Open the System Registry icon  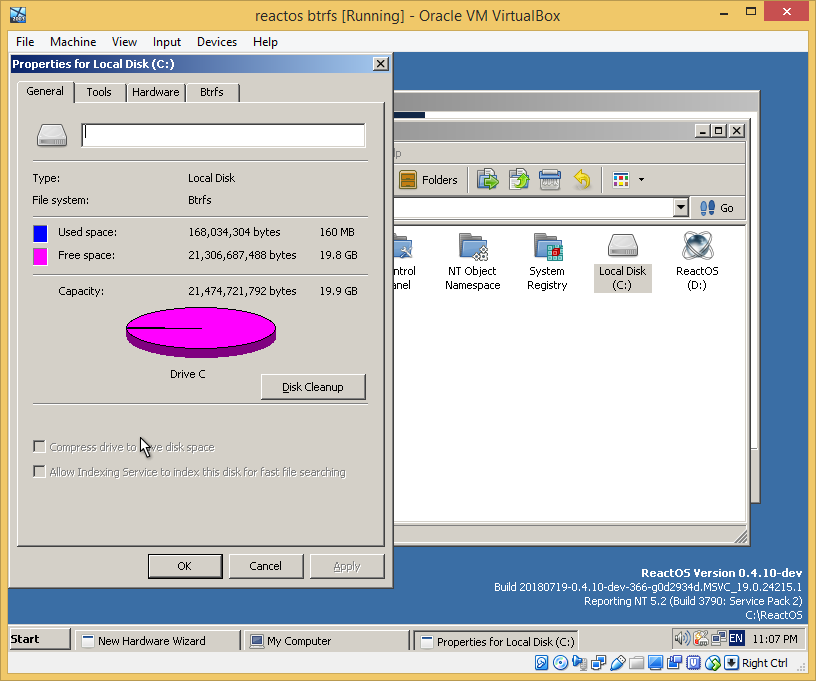coord(547,248)
